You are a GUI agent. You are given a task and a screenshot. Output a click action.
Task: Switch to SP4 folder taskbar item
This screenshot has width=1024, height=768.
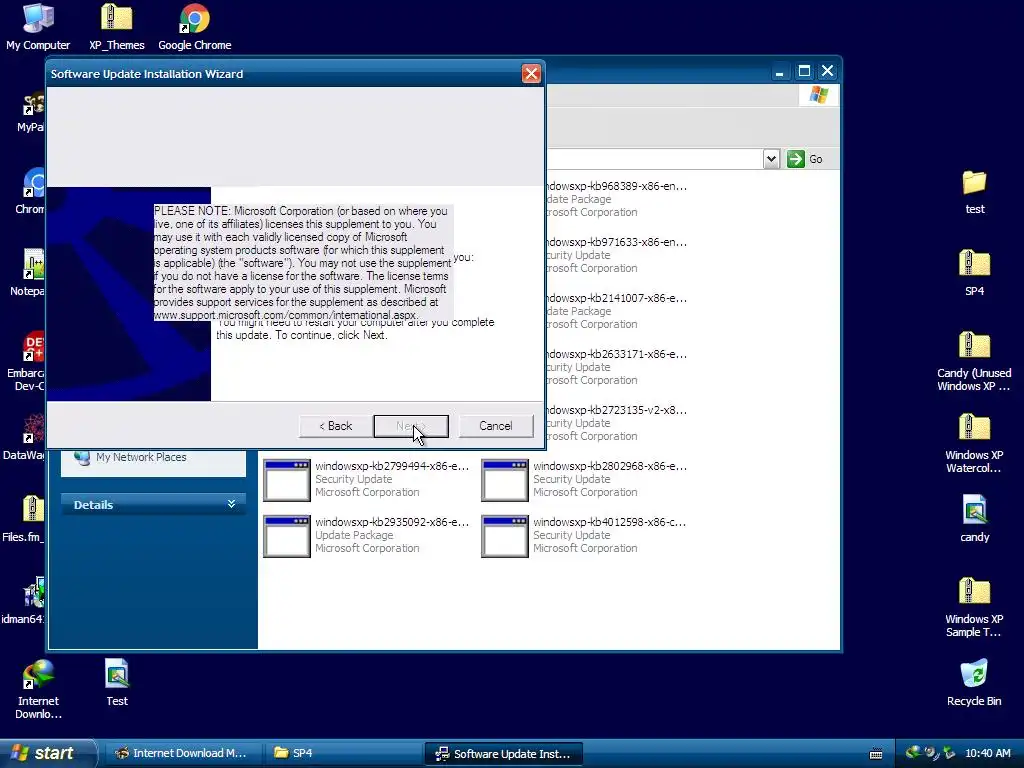(344, 754)
